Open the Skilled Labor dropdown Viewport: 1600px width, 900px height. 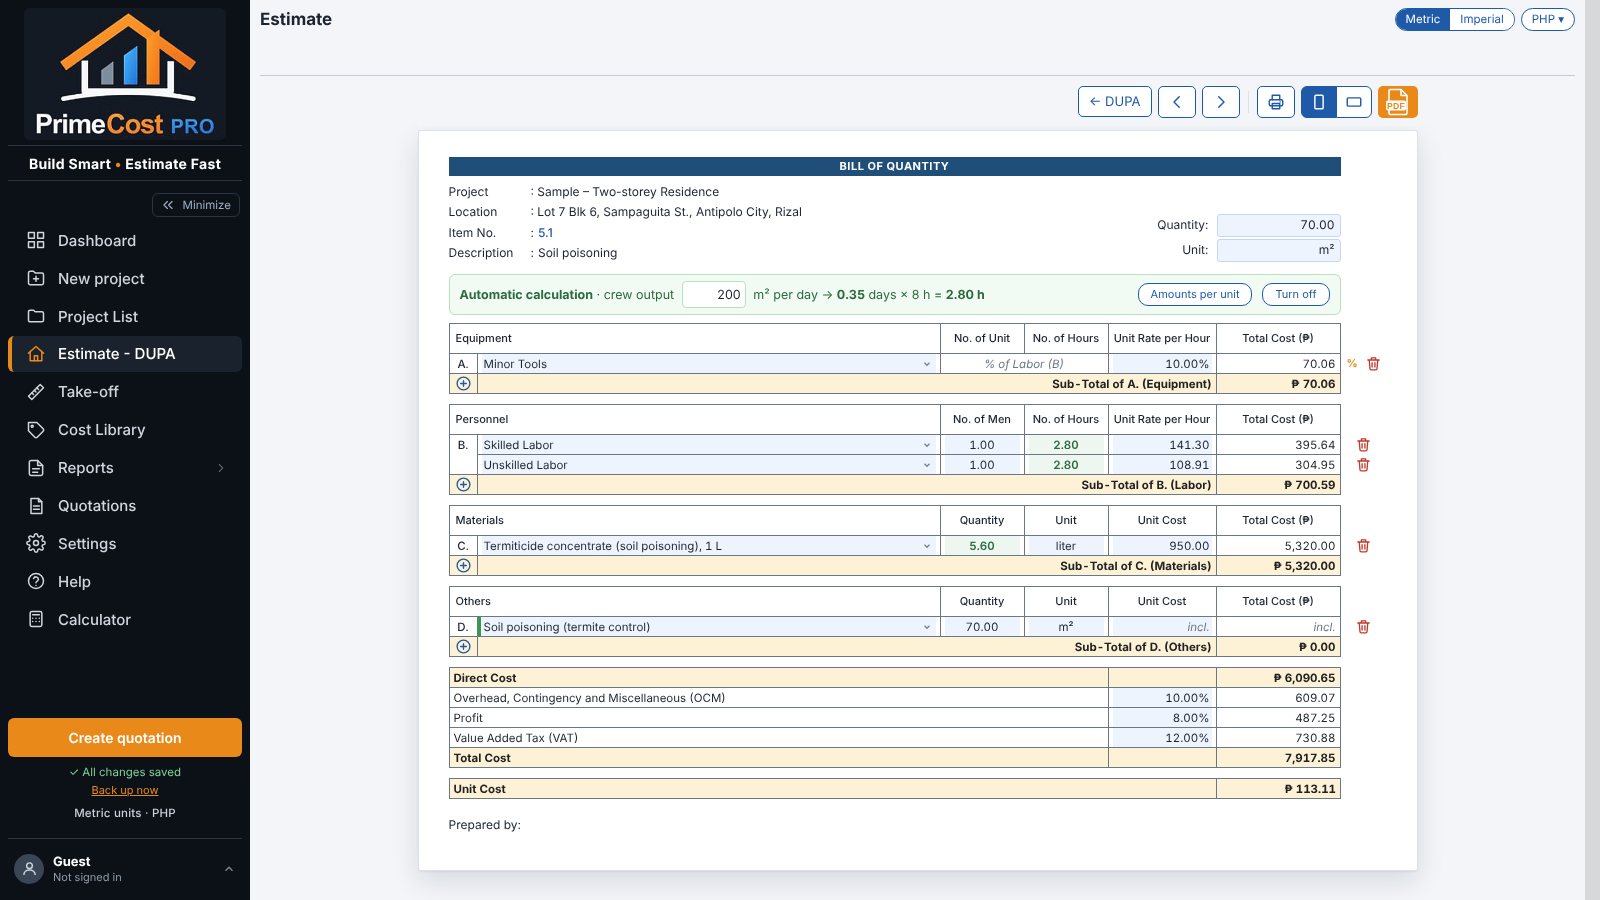(x=707, y=445)
